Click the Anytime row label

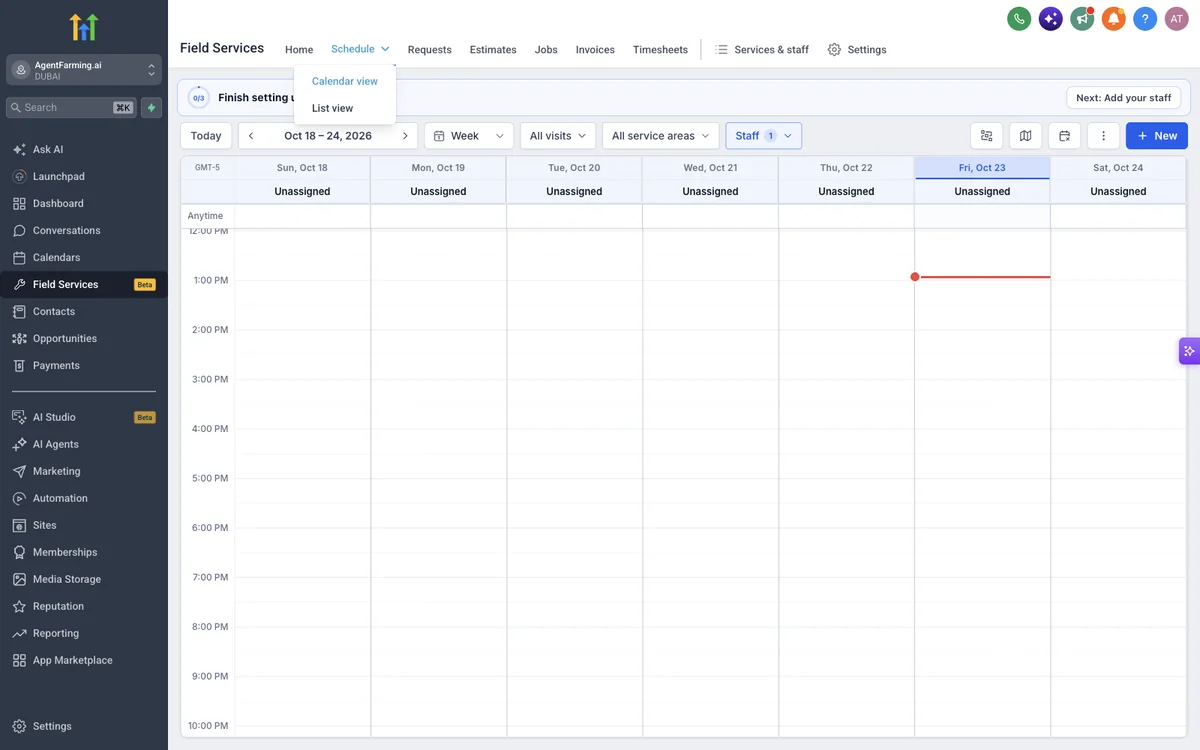point(206,216)
